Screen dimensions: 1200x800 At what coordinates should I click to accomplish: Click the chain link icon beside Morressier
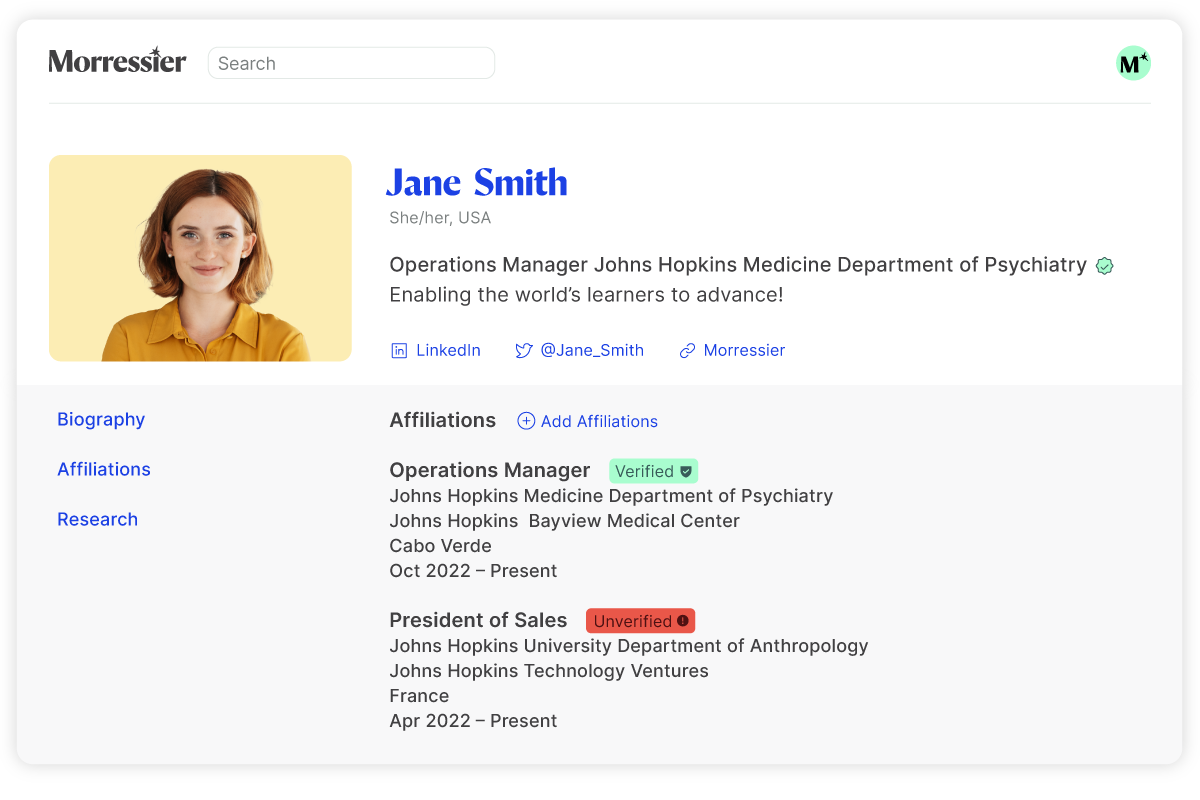[687, 351]
